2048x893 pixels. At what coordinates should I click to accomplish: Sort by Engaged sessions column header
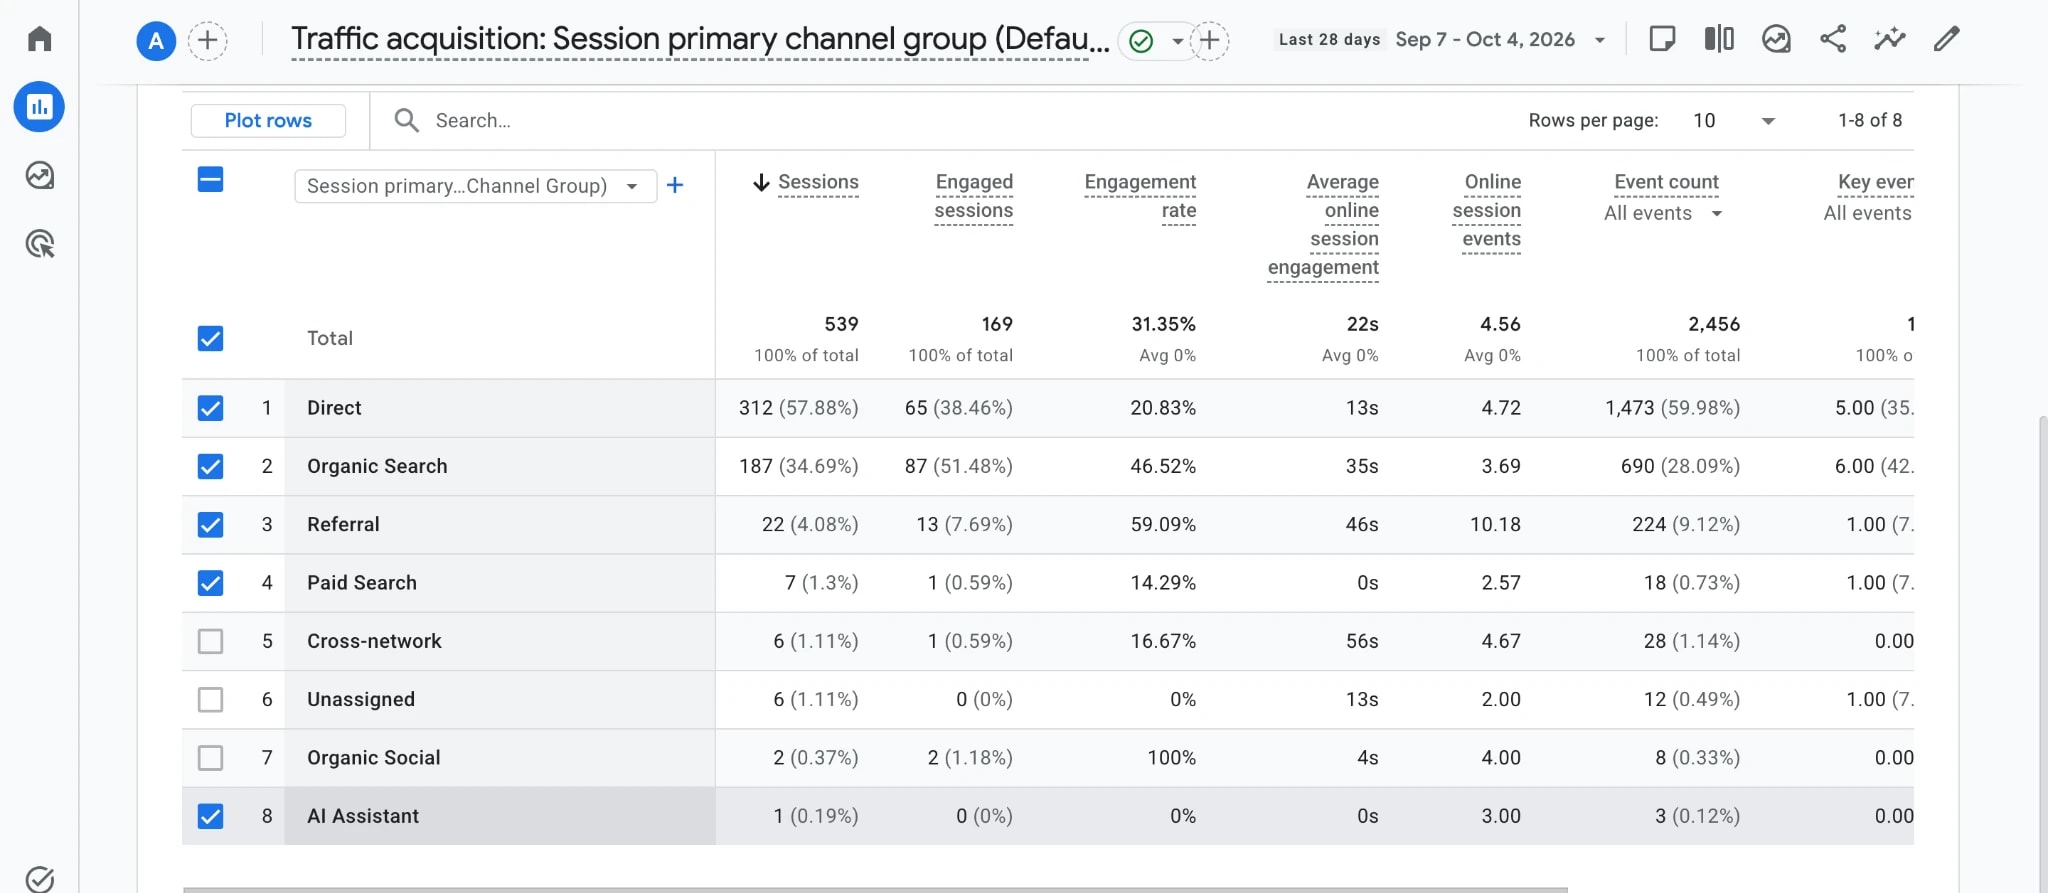(x=974, y=196)
